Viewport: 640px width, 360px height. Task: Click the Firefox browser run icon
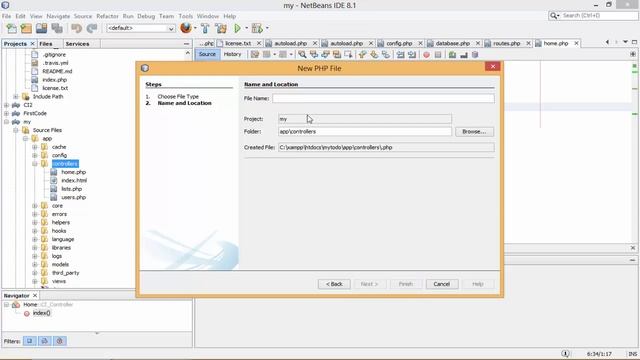click(x=186, y=28)
